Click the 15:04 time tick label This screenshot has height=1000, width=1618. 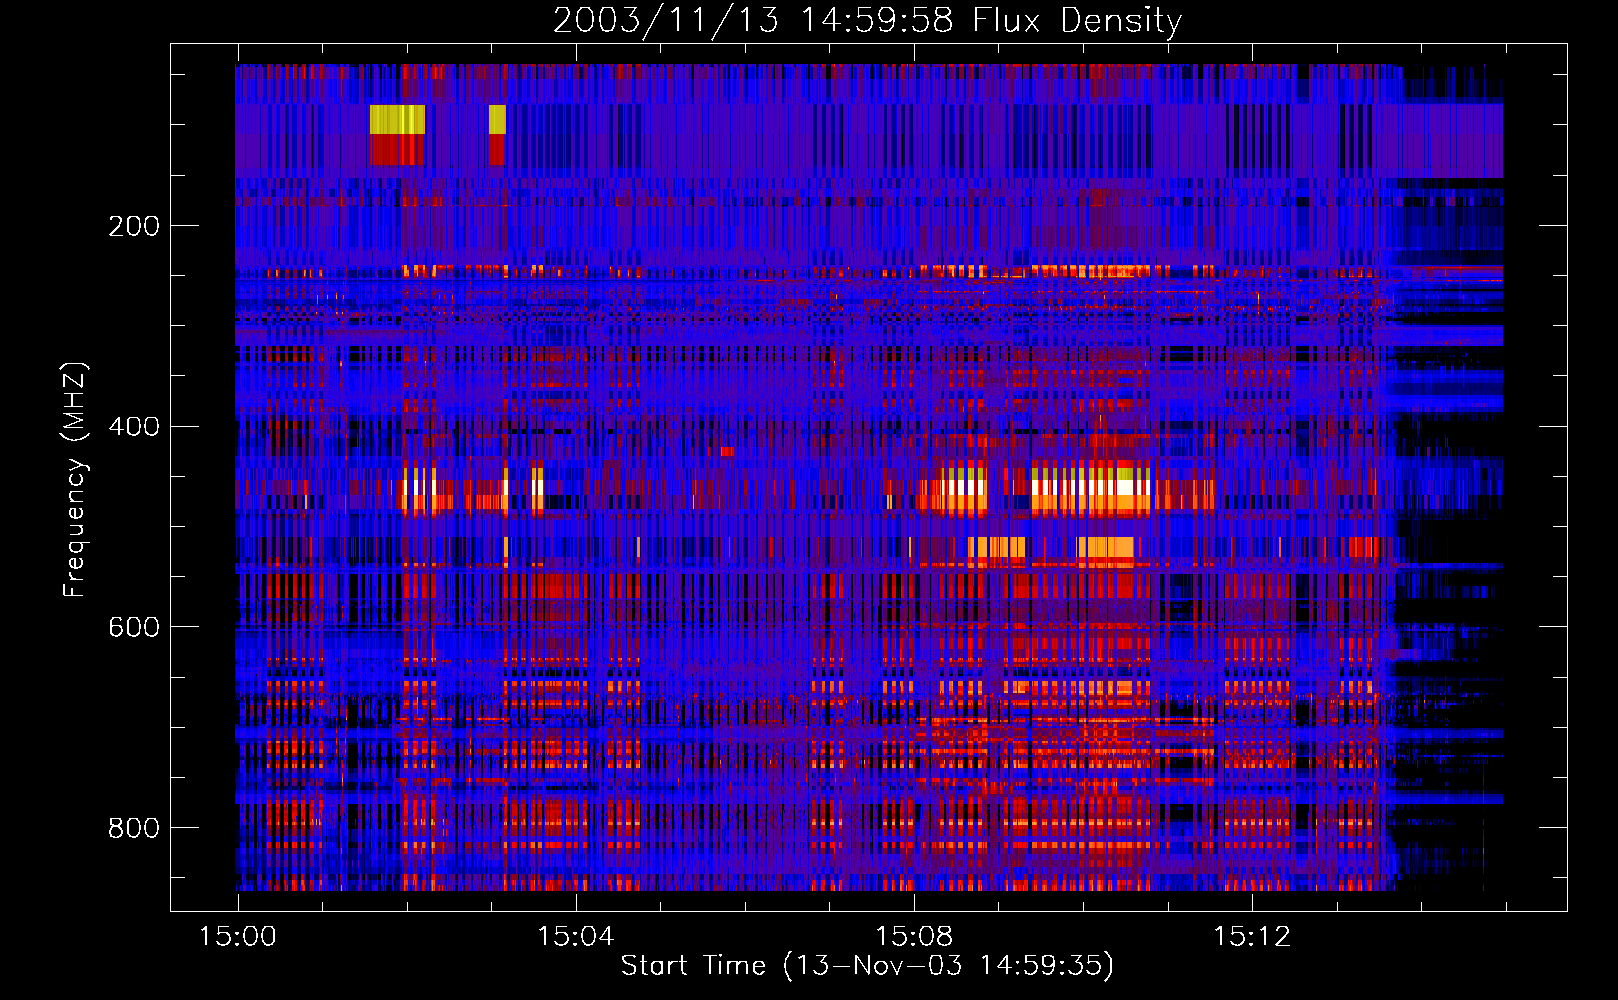point(576,936)
